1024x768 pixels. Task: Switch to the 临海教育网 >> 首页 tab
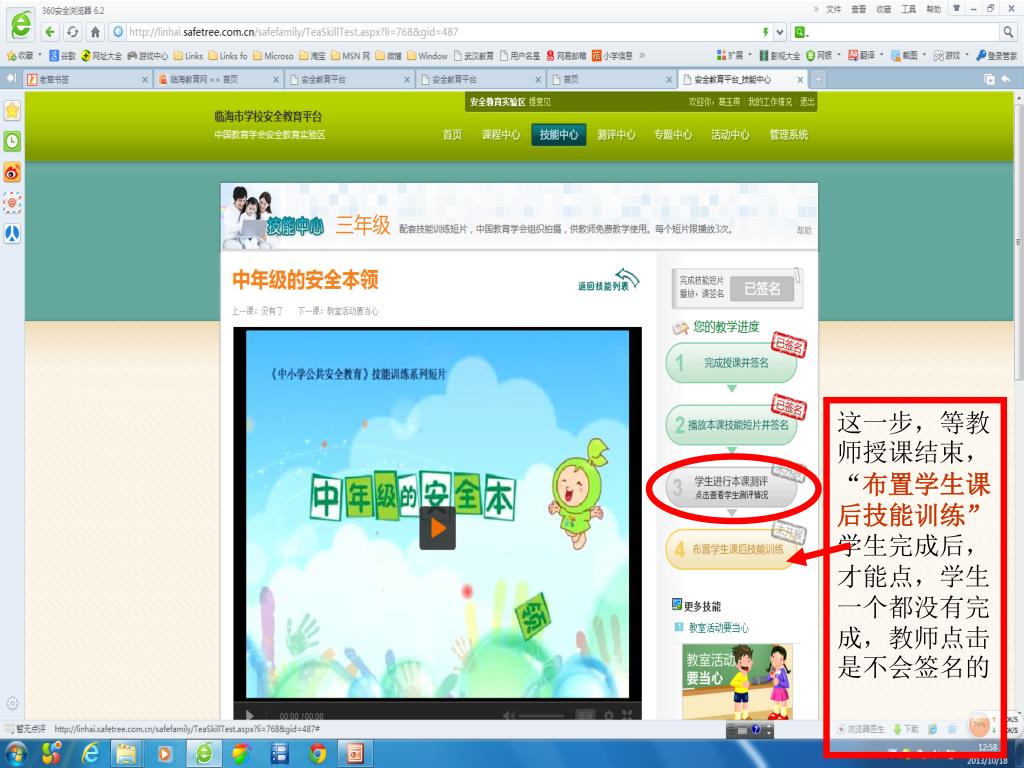click(219, 79)
